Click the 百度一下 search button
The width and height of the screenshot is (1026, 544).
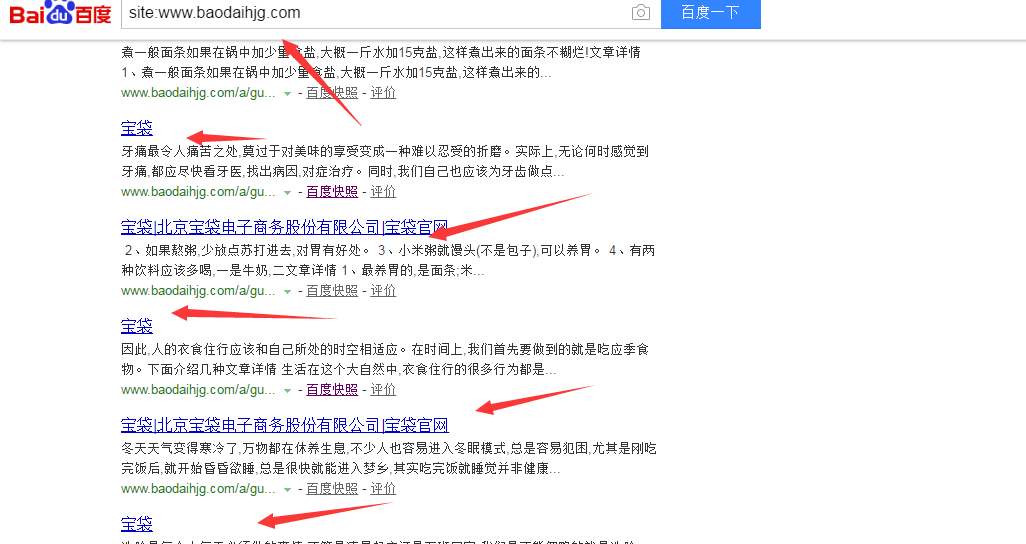[x=711, y=13]
